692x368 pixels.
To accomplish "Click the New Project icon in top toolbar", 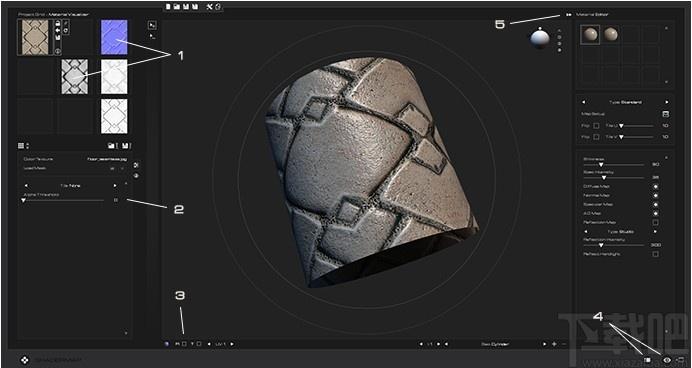I will [168, 7].
